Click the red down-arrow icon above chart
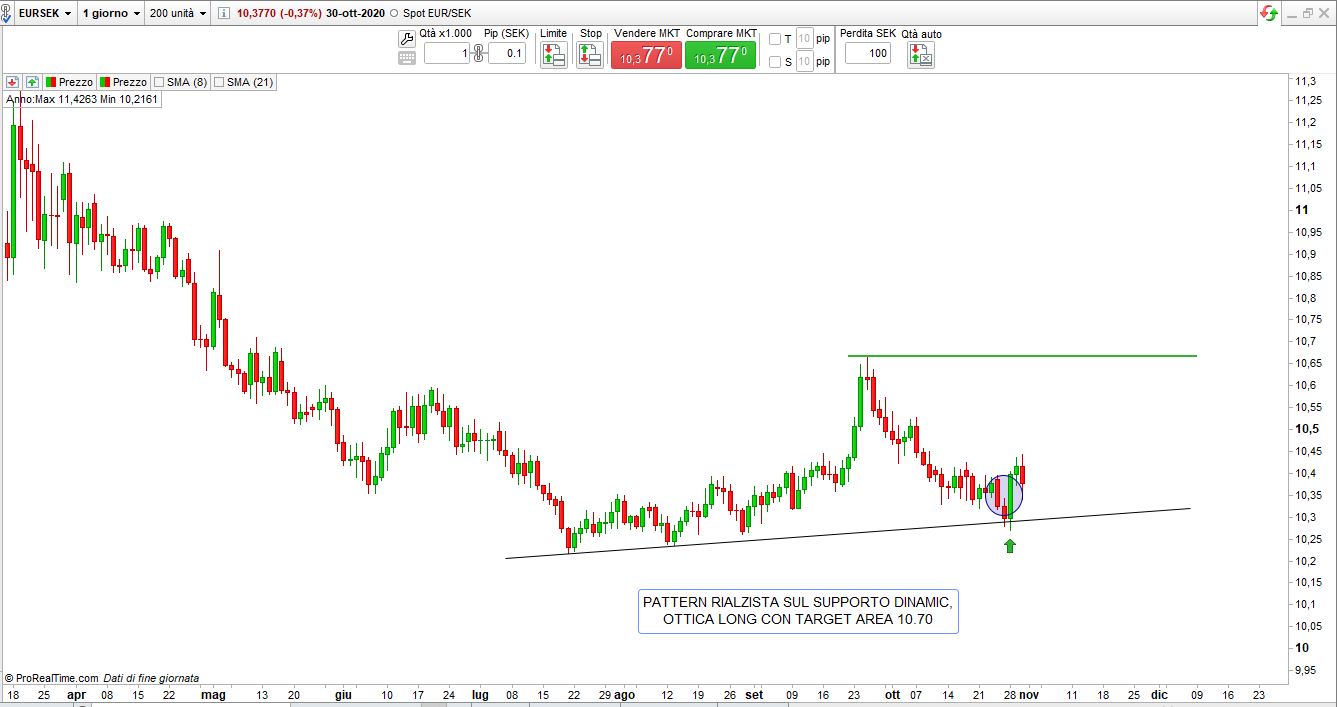Viewport: 1337px width, 707px height. 13,82
